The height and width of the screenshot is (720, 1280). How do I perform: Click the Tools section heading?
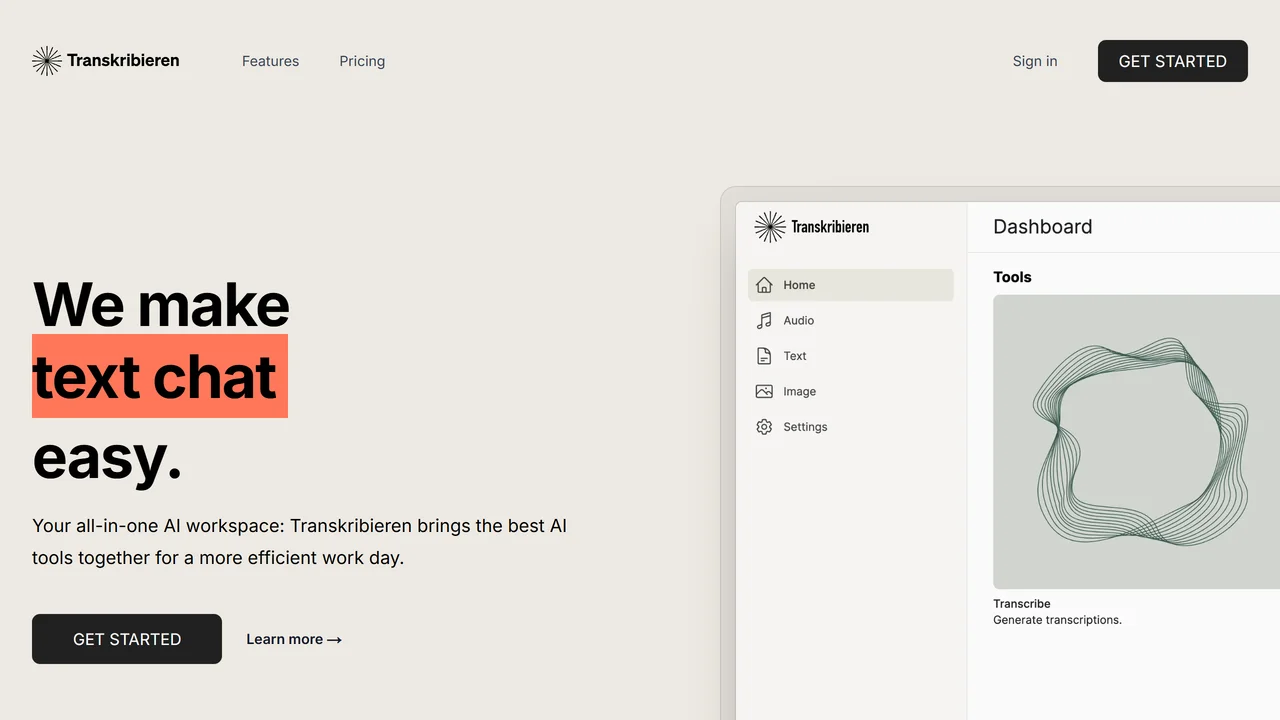point(1012,277)
